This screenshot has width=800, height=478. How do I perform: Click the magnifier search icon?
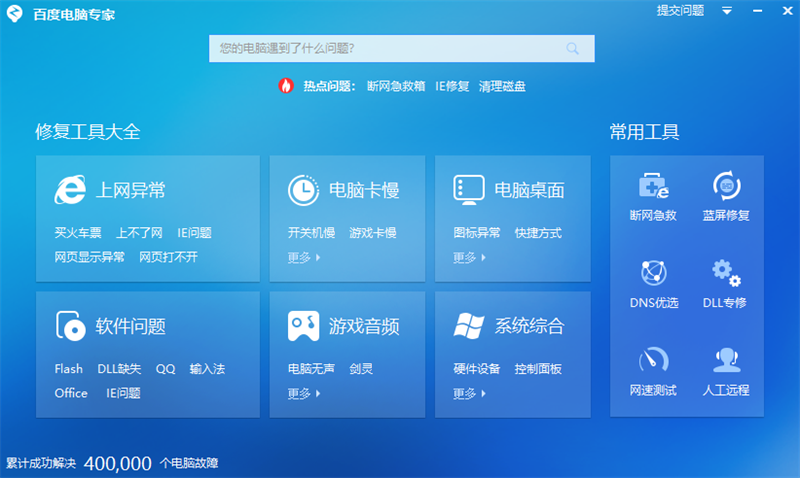573,48
